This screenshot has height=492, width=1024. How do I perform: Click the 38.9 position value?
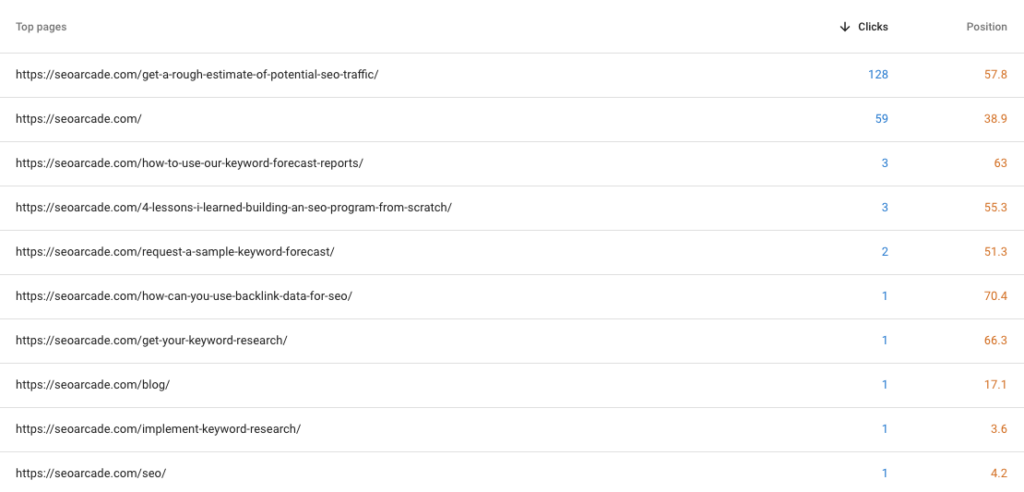(x=995, y=119)
